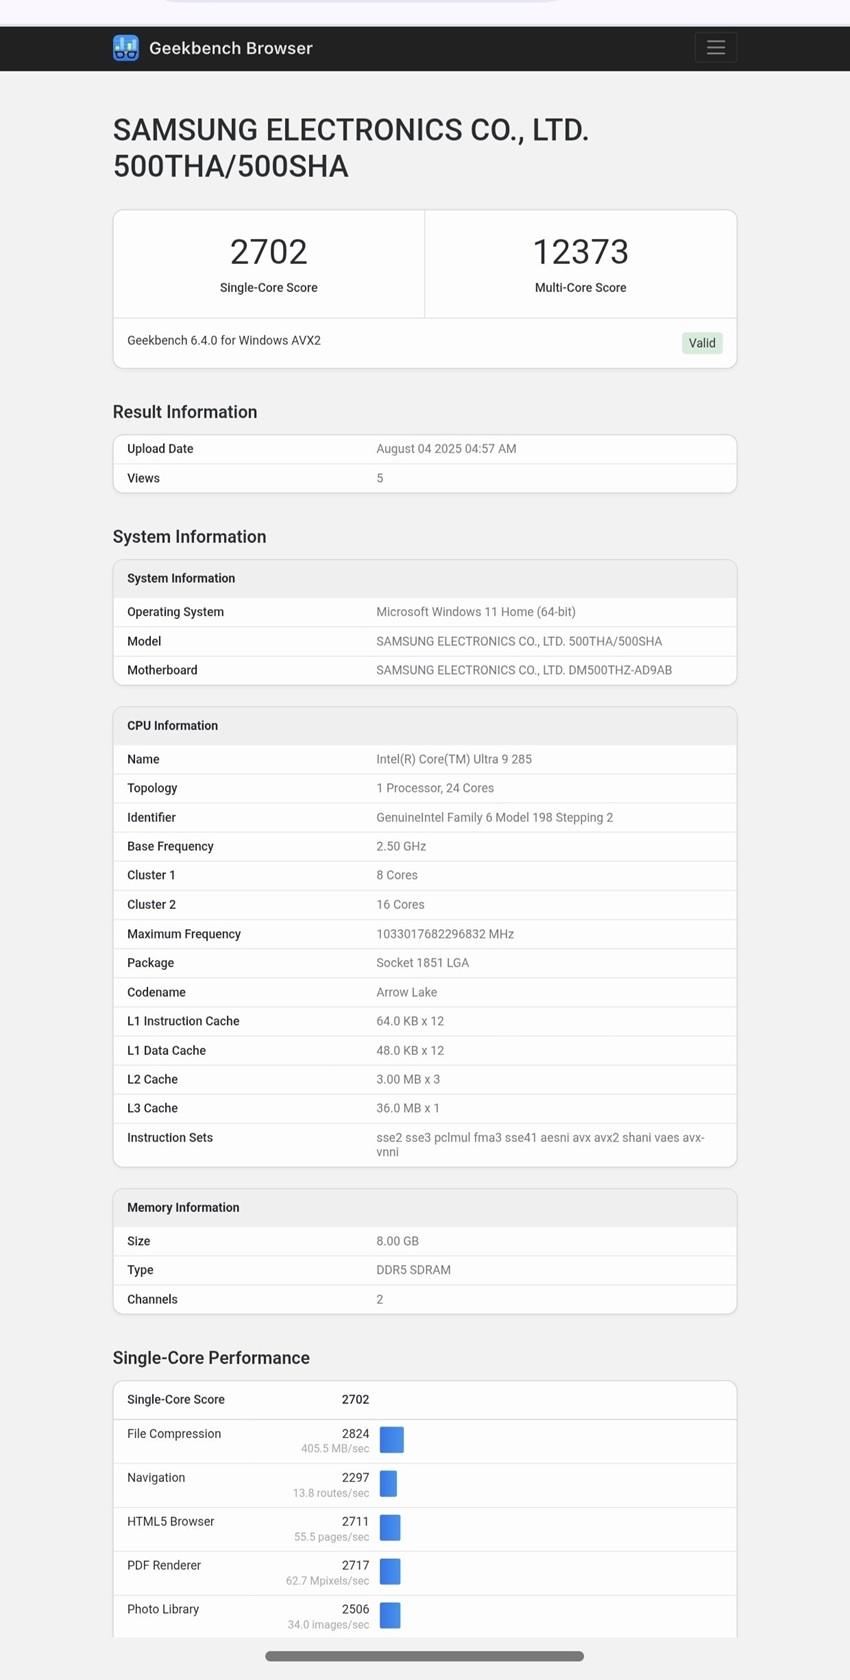Click the Memory Information table header

(x=183, y=1208)
